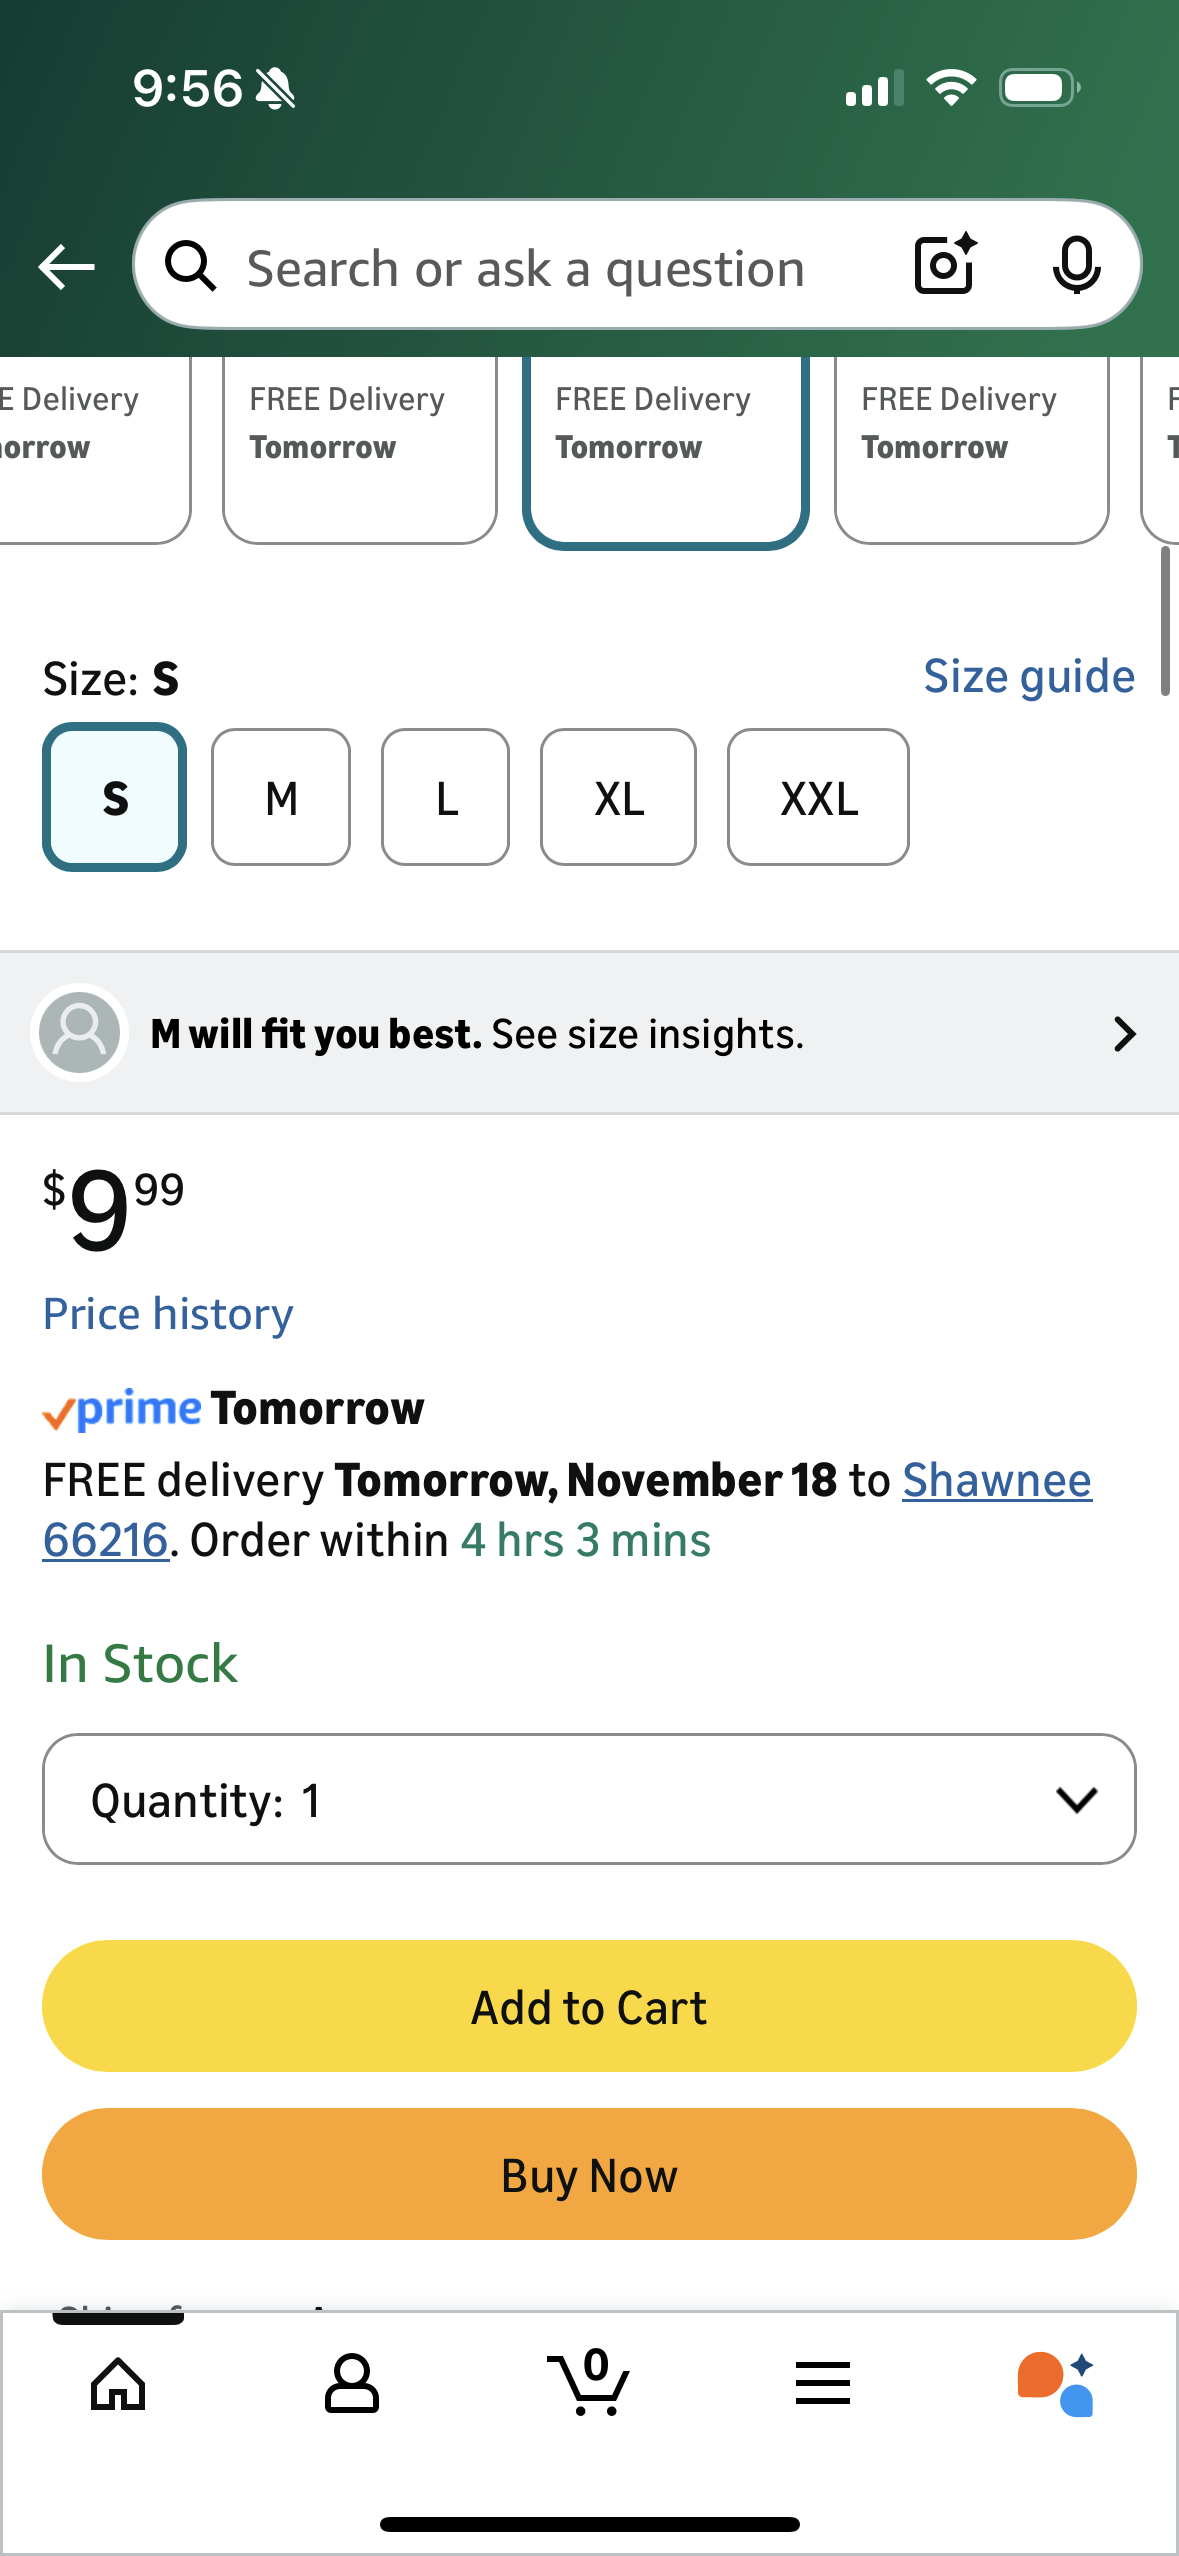Open camera lens visual search
The height and width of the screenshot is (2556, 1179).
click(x=944, y=265)
